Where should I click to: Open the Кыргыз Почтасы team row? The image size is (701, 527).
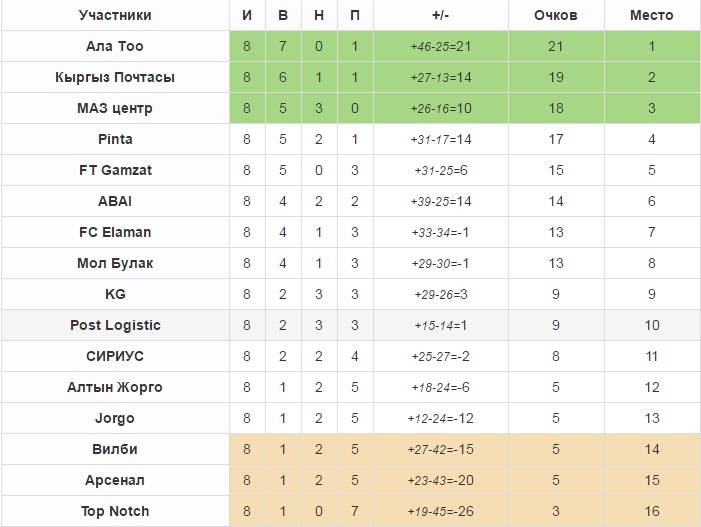pos(115,77)
